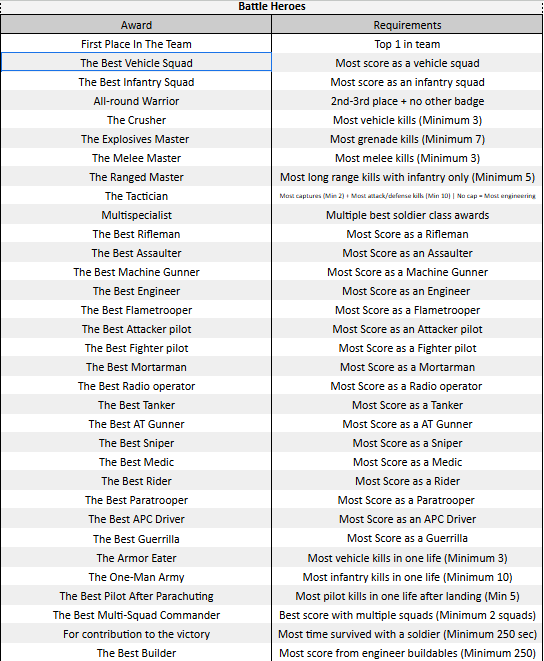544x661 pixels.
Task: Click Most grenade kills (Minimum 7) cell
Action: pyautogui.click(x=407, y=139)
